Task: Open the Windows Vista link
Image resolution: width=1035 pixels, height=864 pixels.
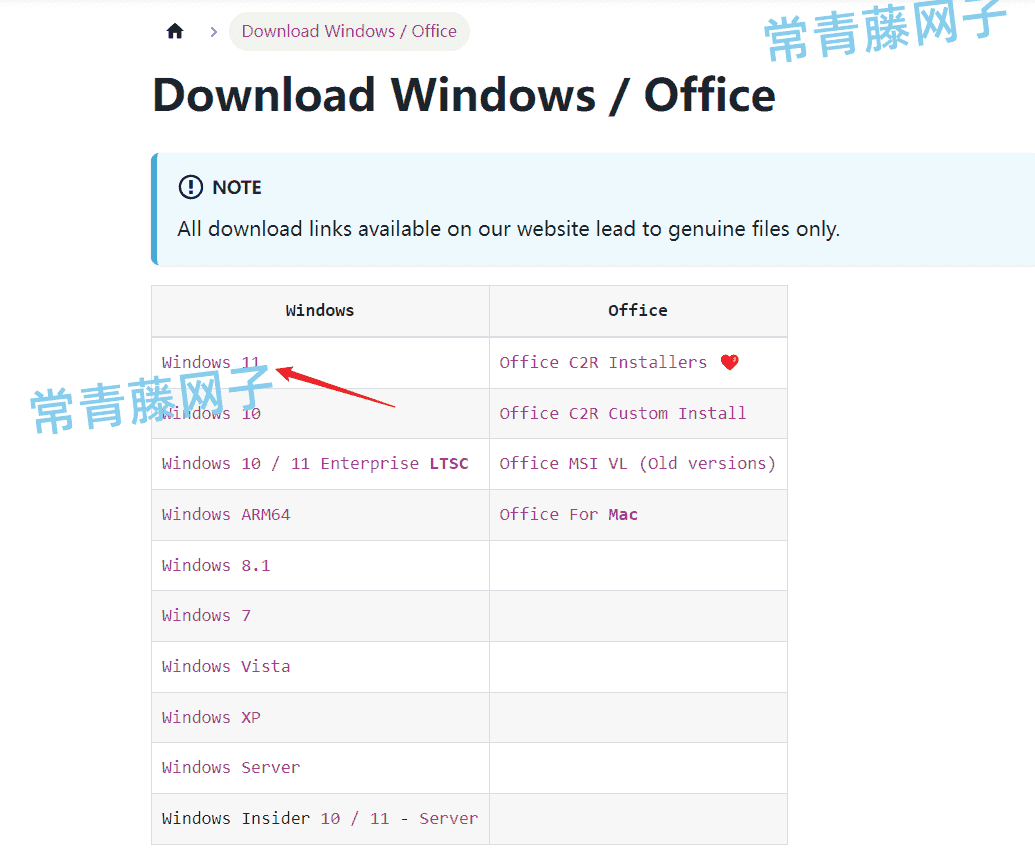Action: (226, 667)
